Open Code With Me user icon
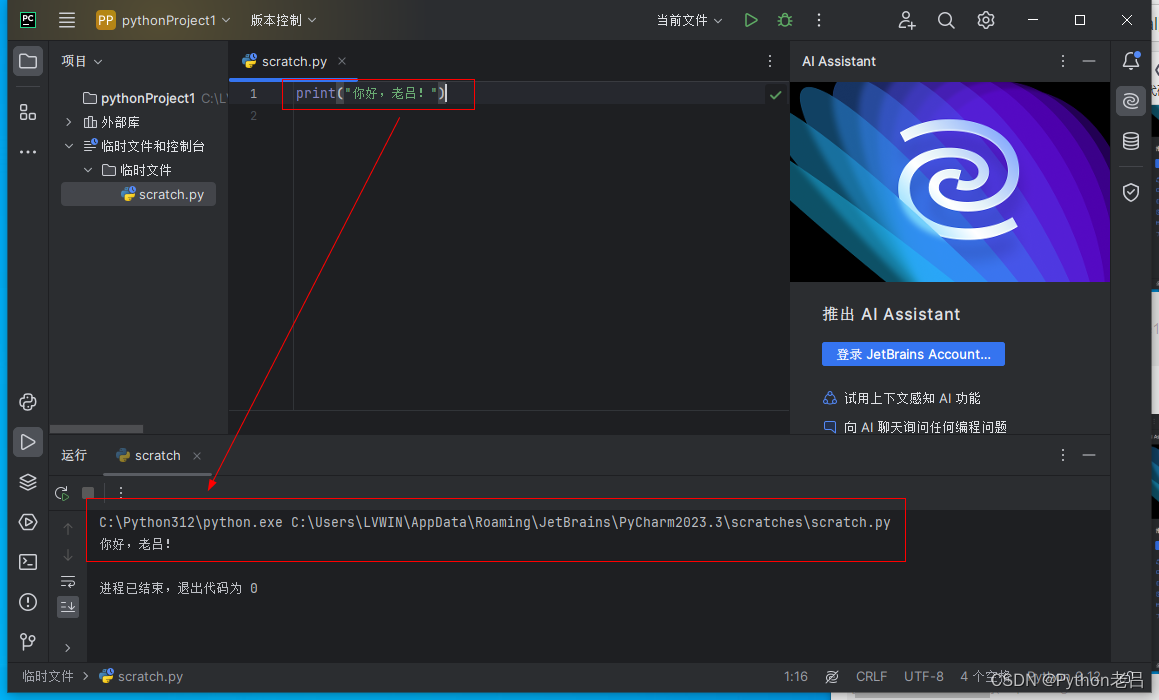The width and height of the screenshot is (1159, 700). (x=906, y=20)
